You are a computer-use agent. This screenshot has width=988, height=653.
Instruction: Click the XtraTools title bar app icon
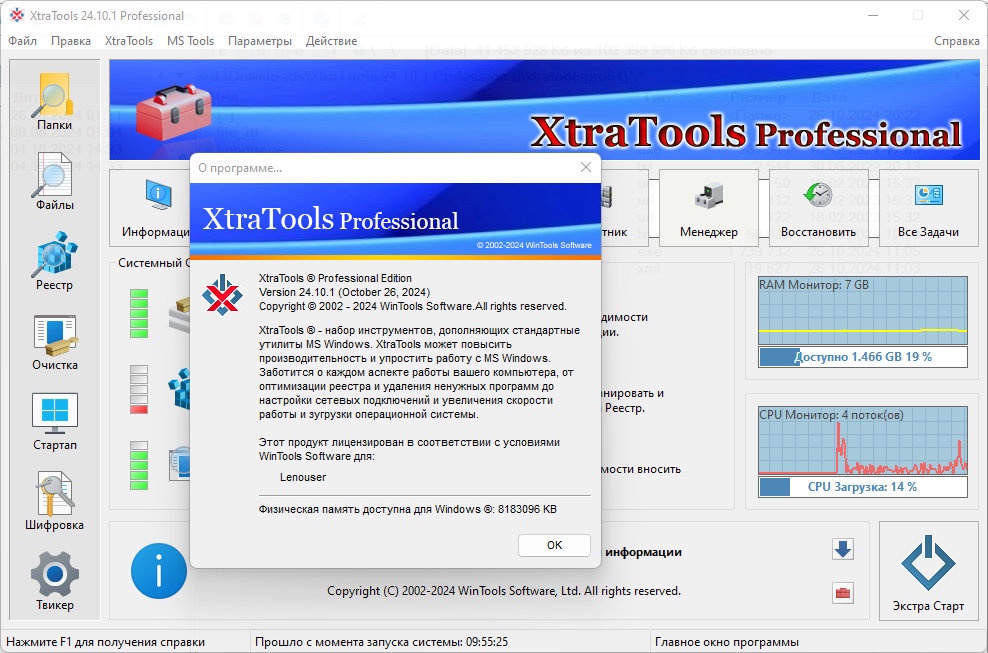click(x=17, y=15)
